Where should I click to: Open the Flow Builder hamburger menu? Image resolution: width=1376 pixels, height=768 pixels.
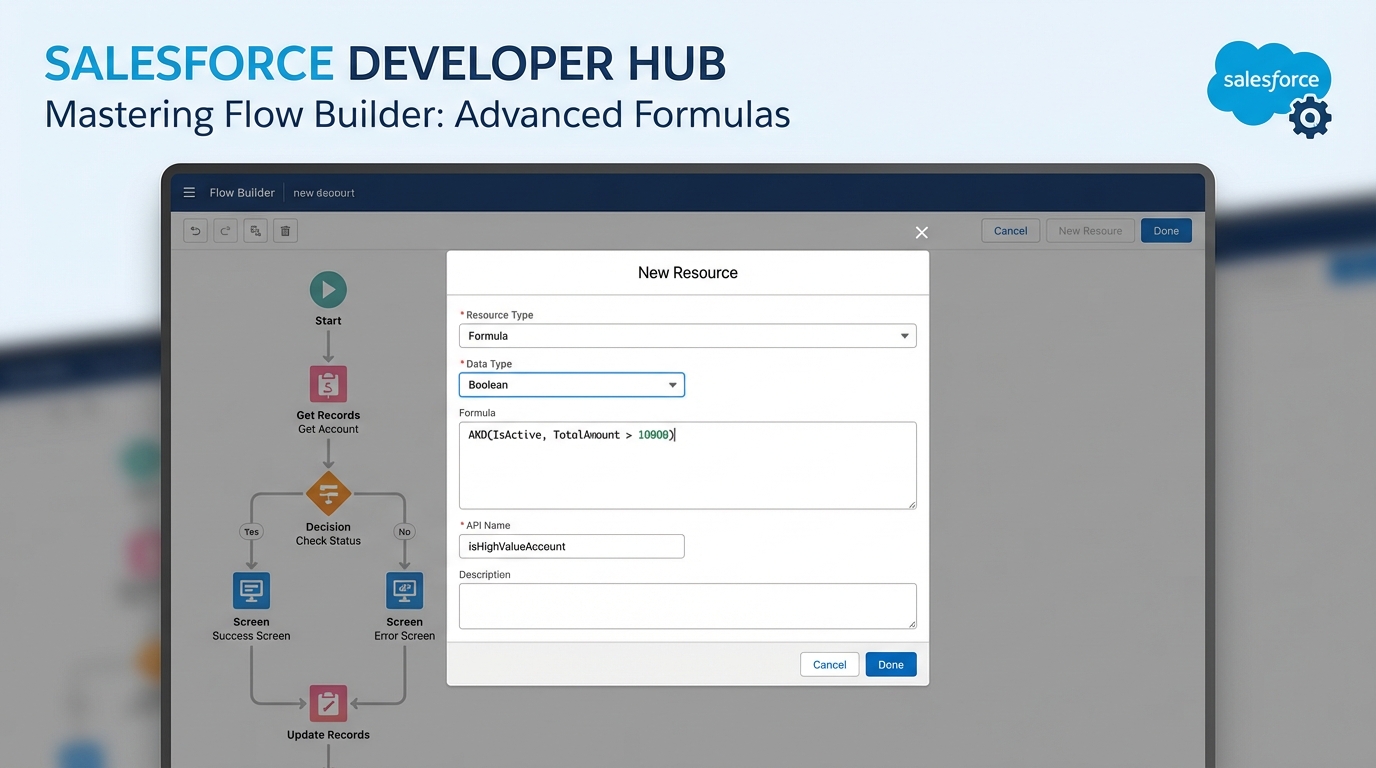(189, 192)
